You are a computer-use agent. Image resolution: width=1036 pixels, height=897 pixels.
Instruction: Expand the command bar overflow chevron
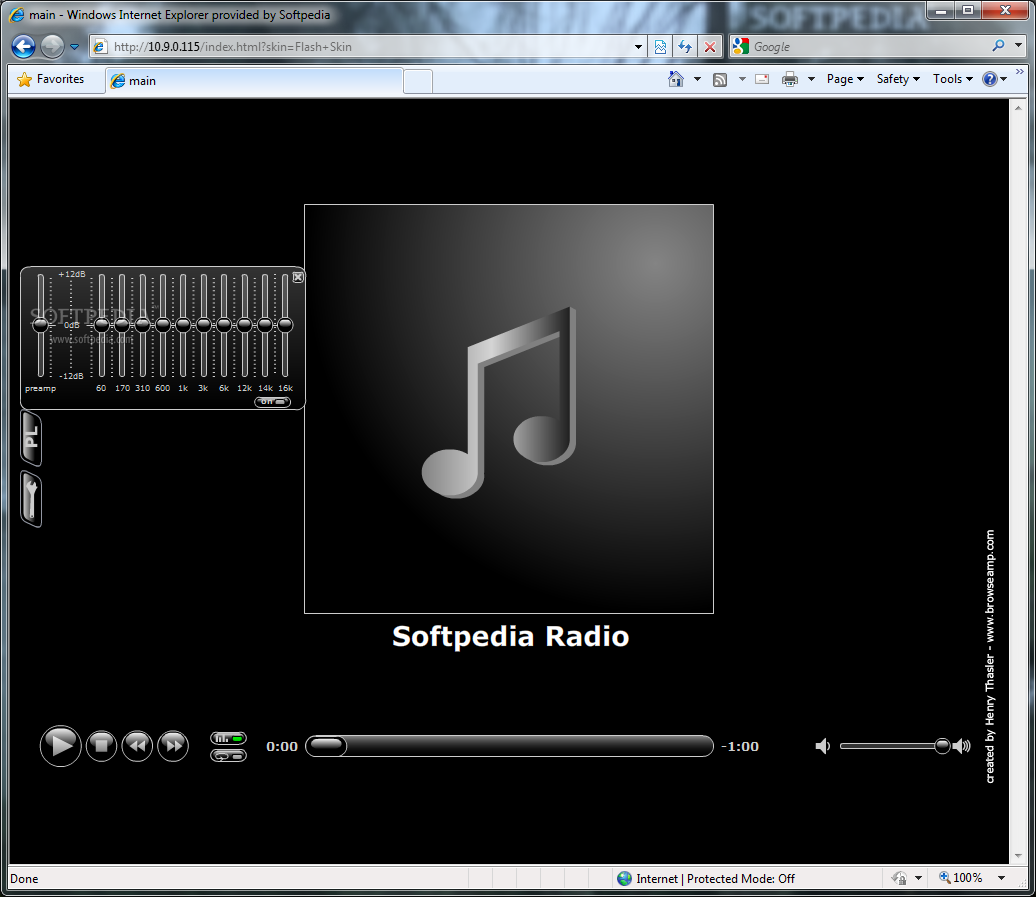1019,72
